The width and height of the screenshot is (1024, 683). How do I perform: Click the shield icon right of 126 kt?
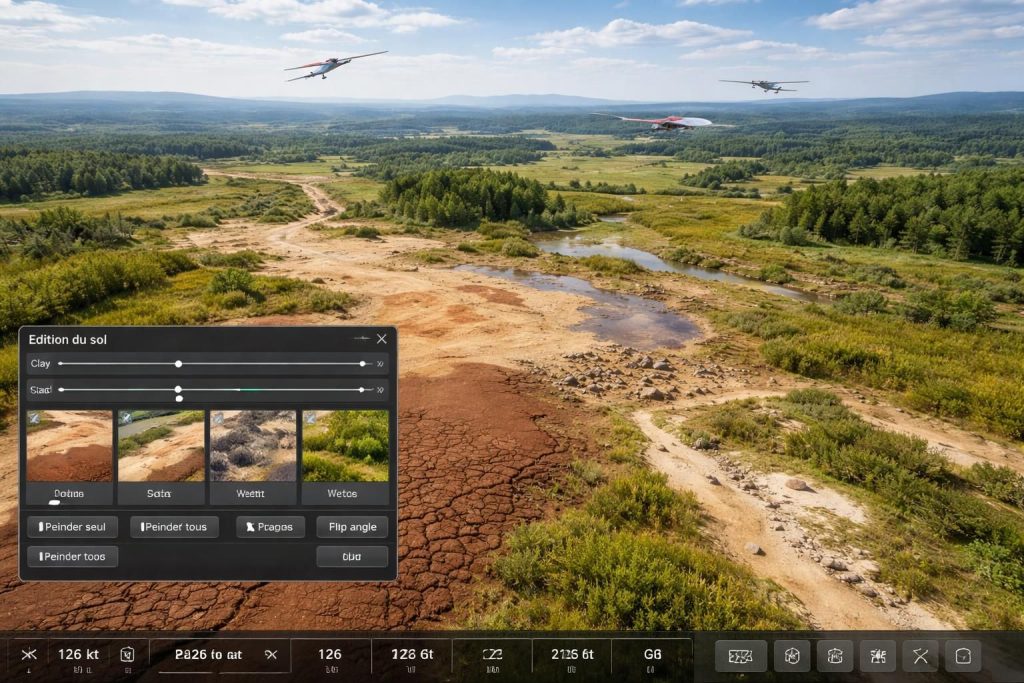point(127,654)
